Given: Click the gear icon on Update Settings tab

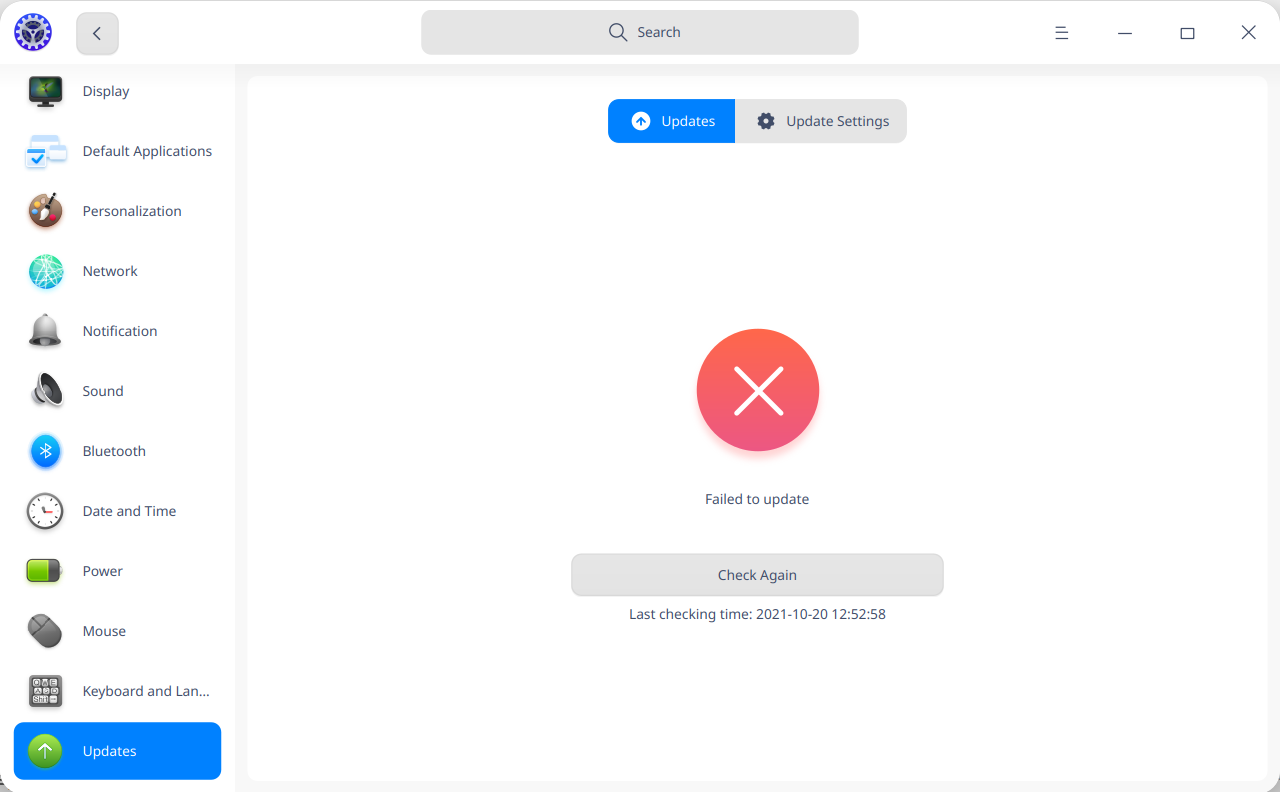Looking at the screenshot, I should 766,121.
